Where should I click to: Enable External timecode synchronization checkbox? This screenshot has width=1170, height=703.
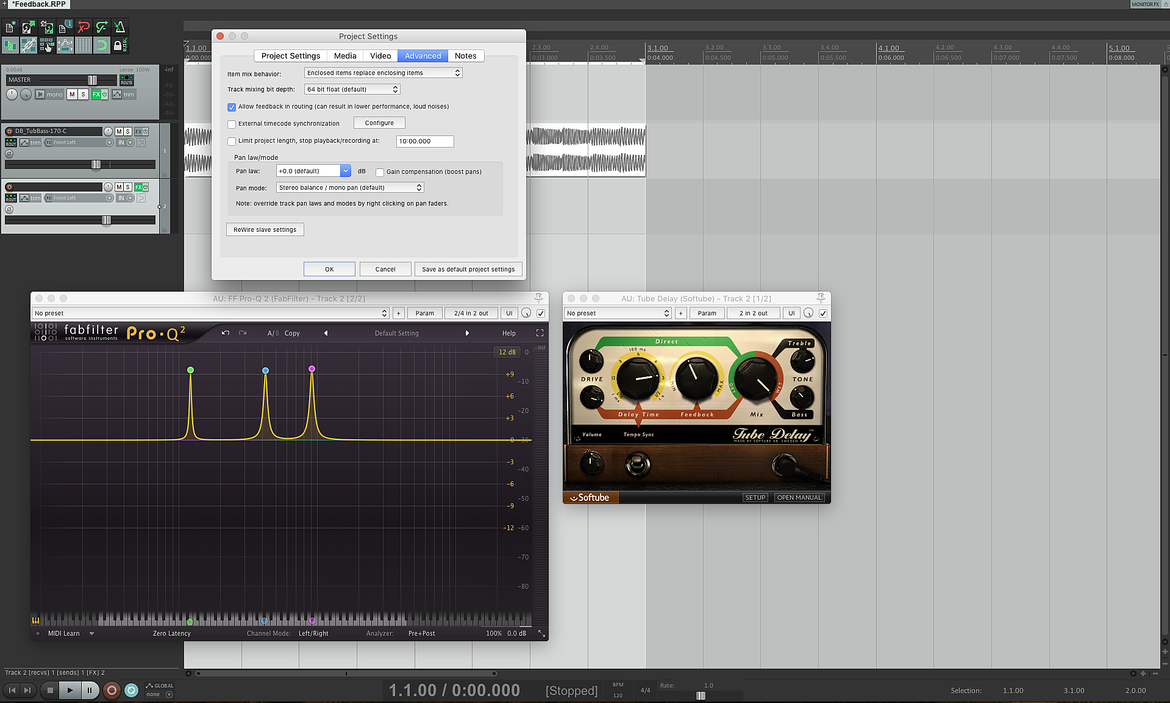coord(231,124)
